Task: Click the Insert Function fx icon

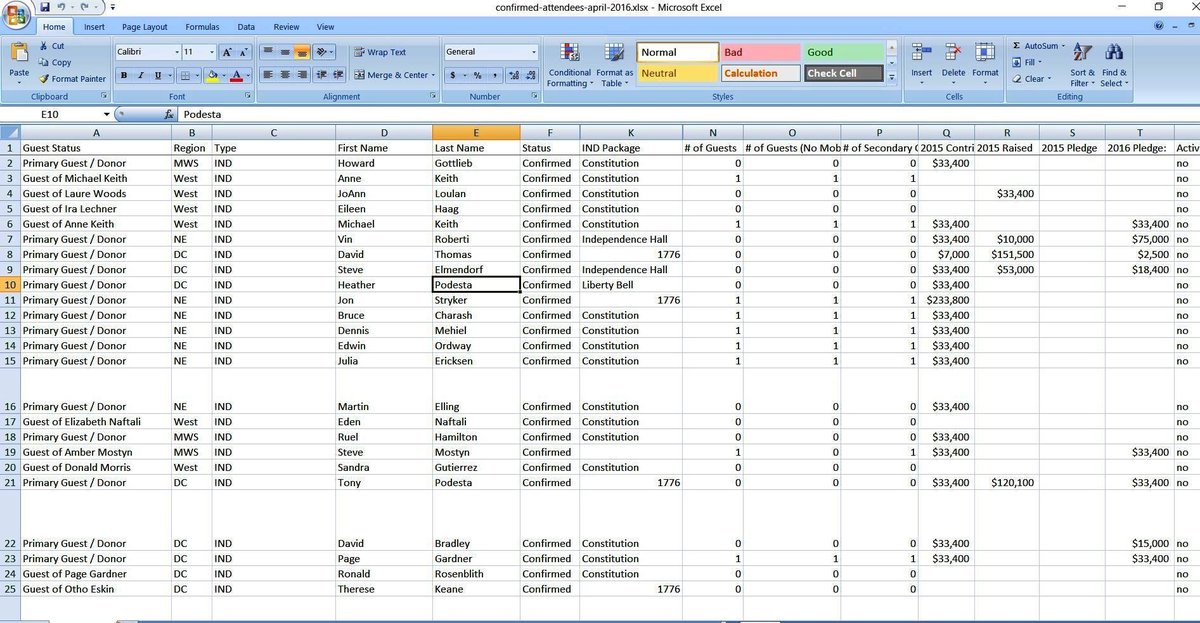Action: point(169,115)
